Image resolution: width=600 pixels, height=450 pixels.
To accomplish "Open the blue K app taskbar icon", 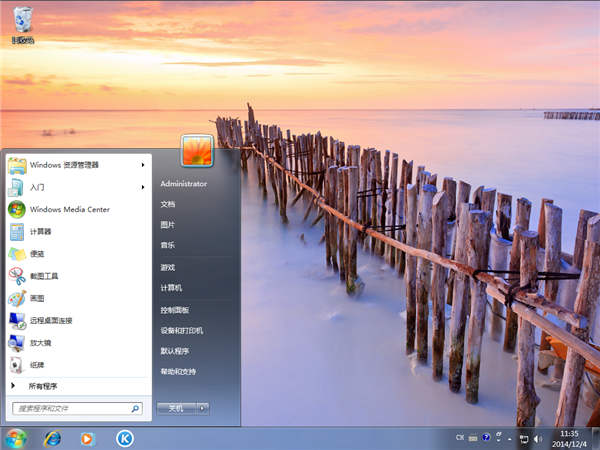I will [125, 439].
